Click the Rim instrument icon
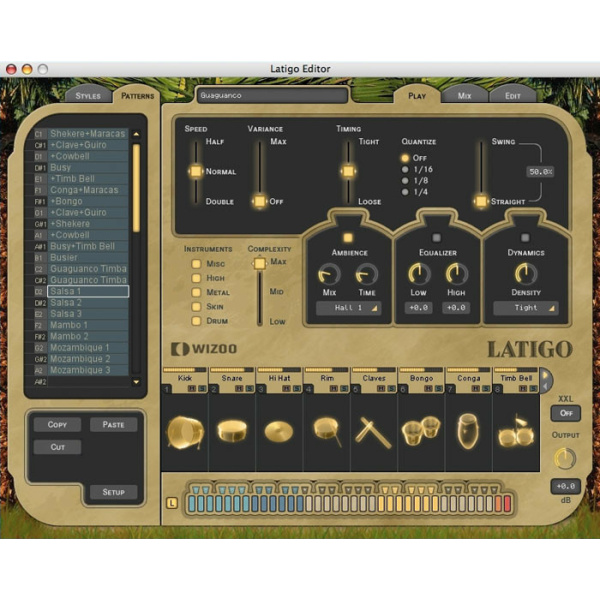 (327, 432)
